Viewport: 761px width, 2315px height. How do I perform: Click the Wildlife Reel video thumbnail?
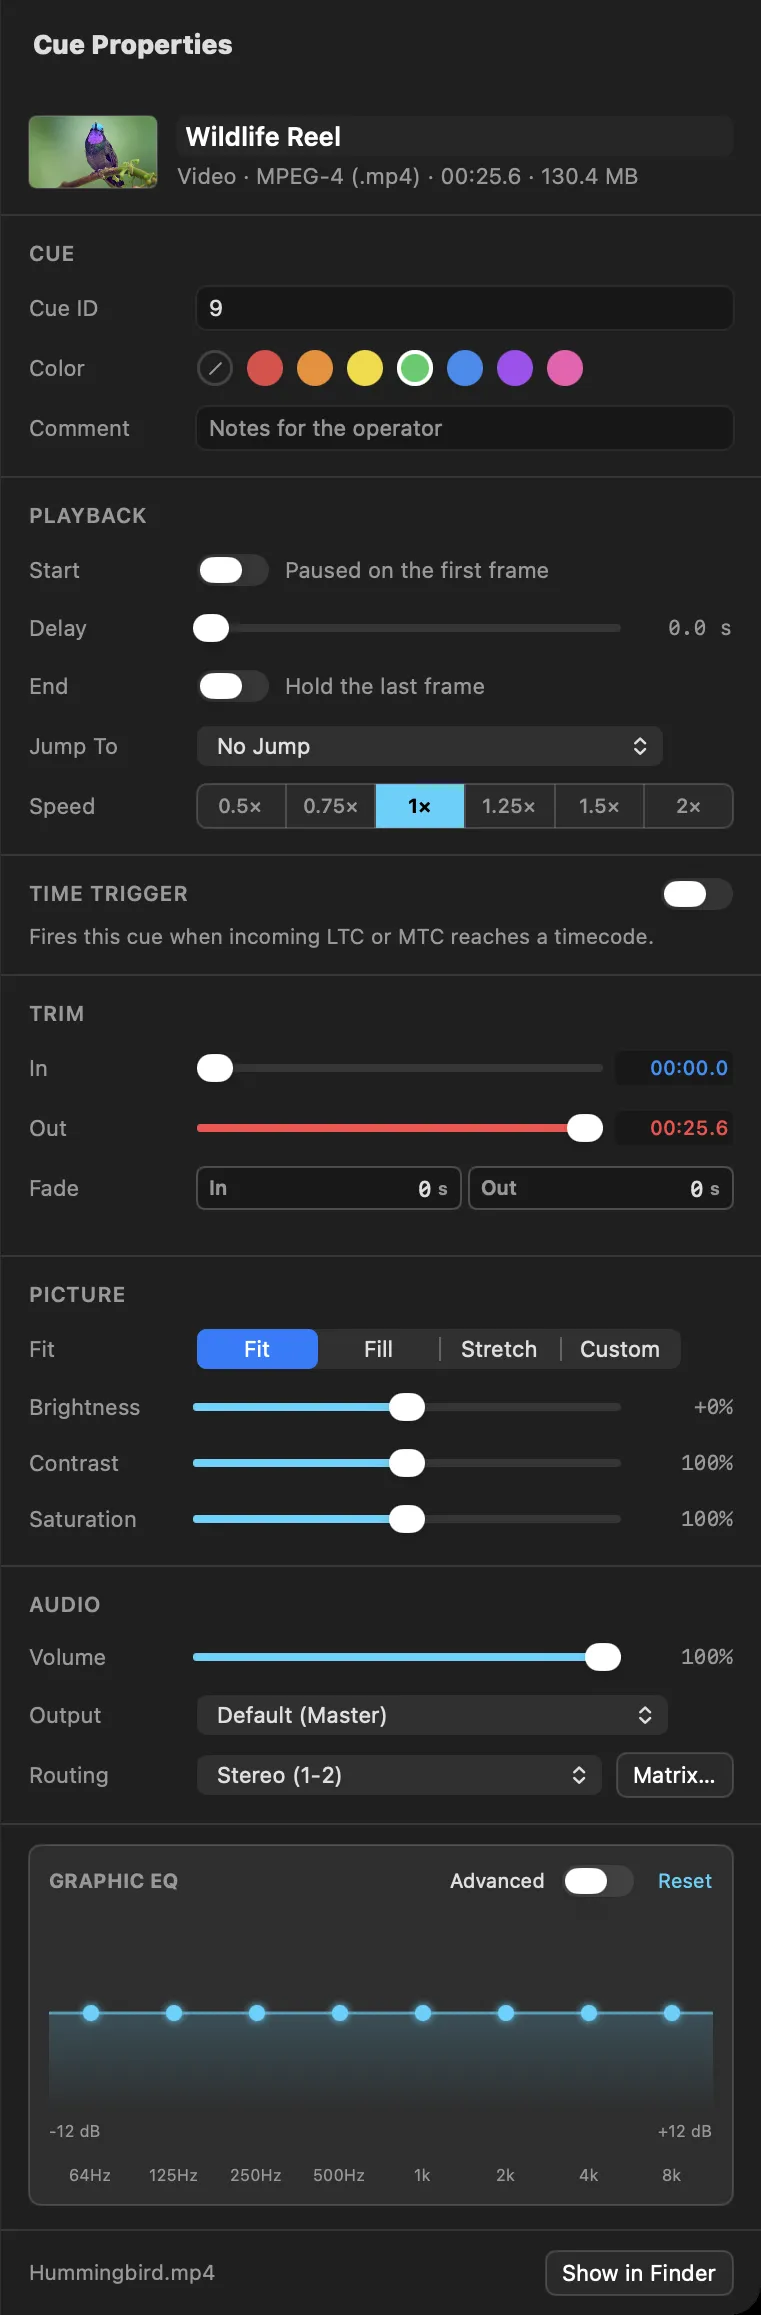[93, 152]
